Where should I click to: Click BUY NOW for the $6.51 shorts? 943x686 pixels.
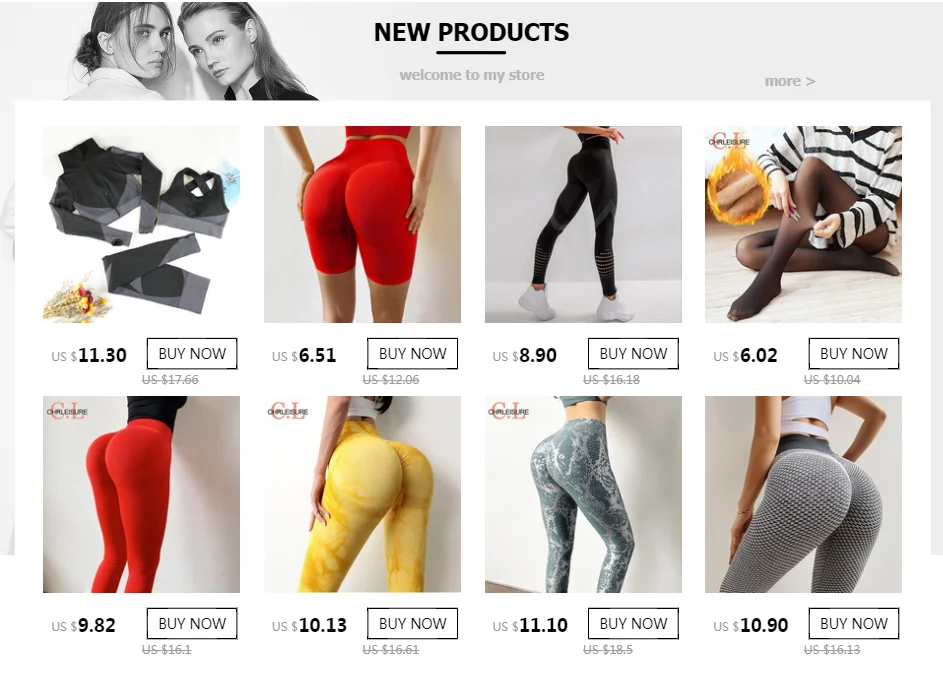coord(413,354)
